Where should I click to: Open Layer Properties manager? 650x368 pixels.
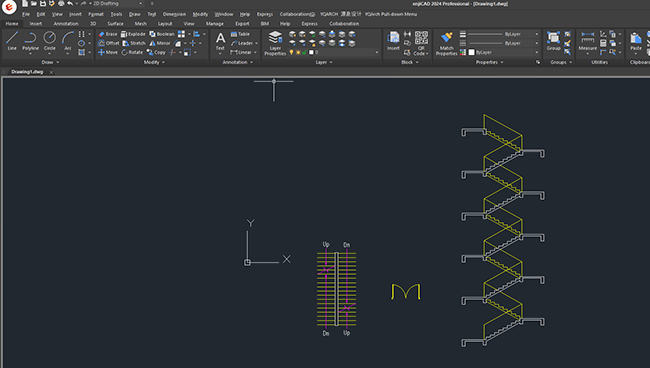coord(275,43)
